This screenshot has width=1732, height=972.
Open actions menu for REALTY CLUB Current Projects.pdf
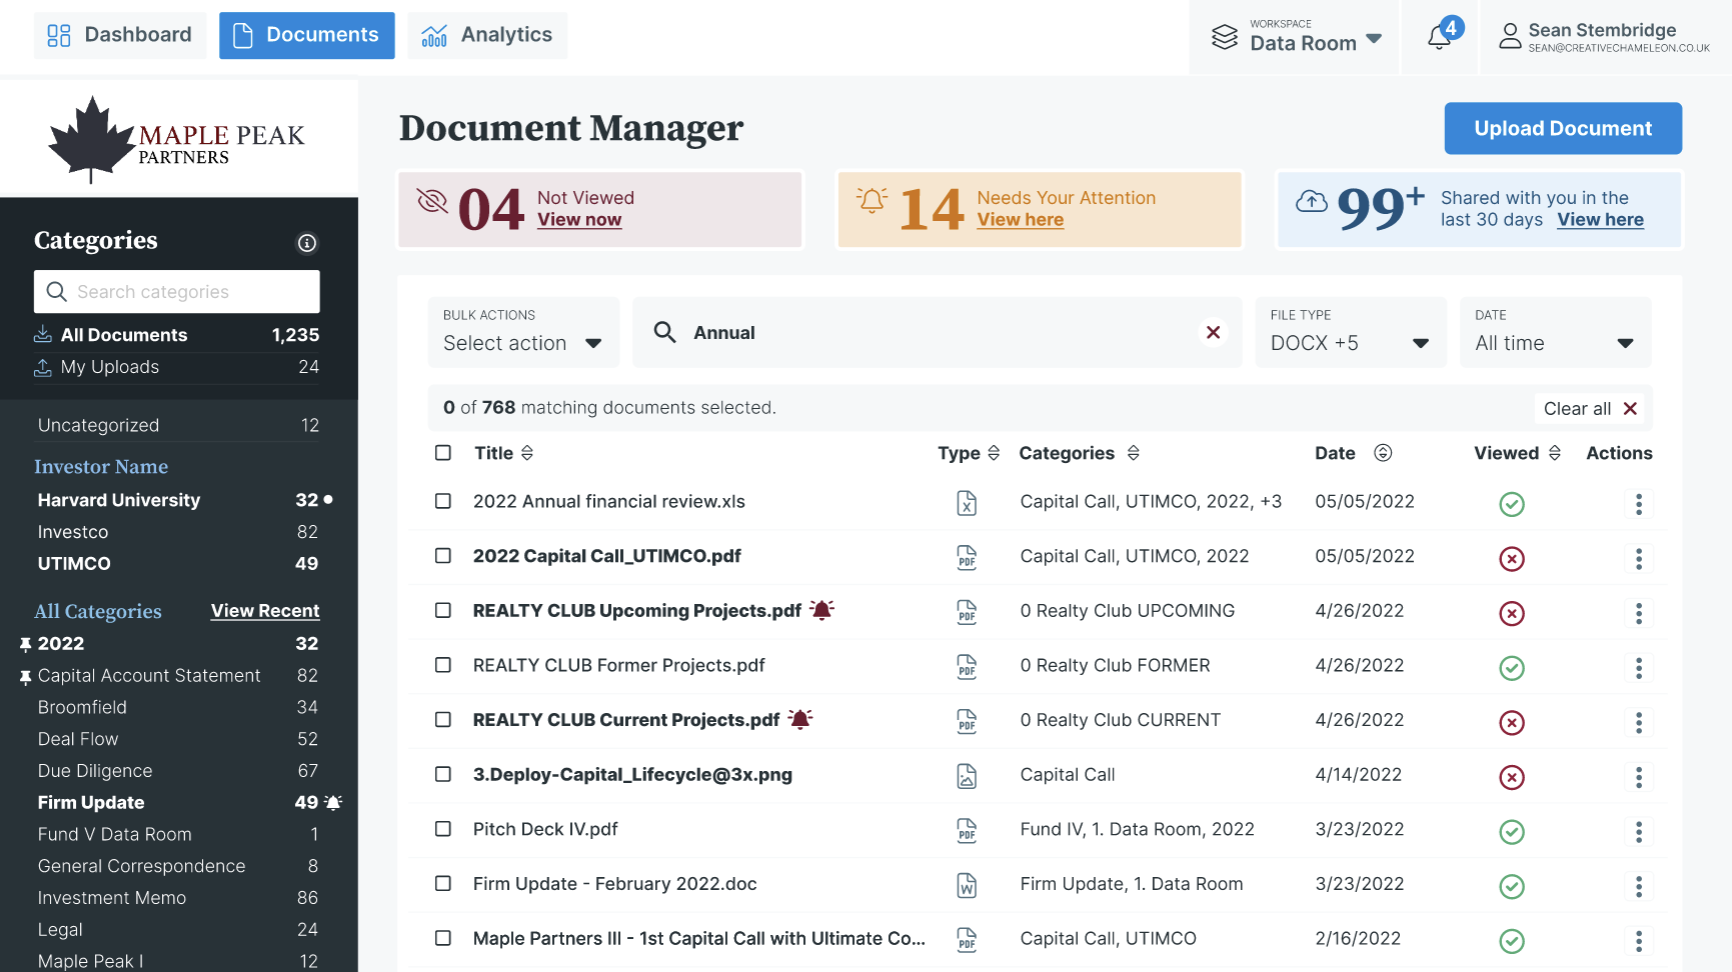pyautogui.click(x=1638, y=722)
